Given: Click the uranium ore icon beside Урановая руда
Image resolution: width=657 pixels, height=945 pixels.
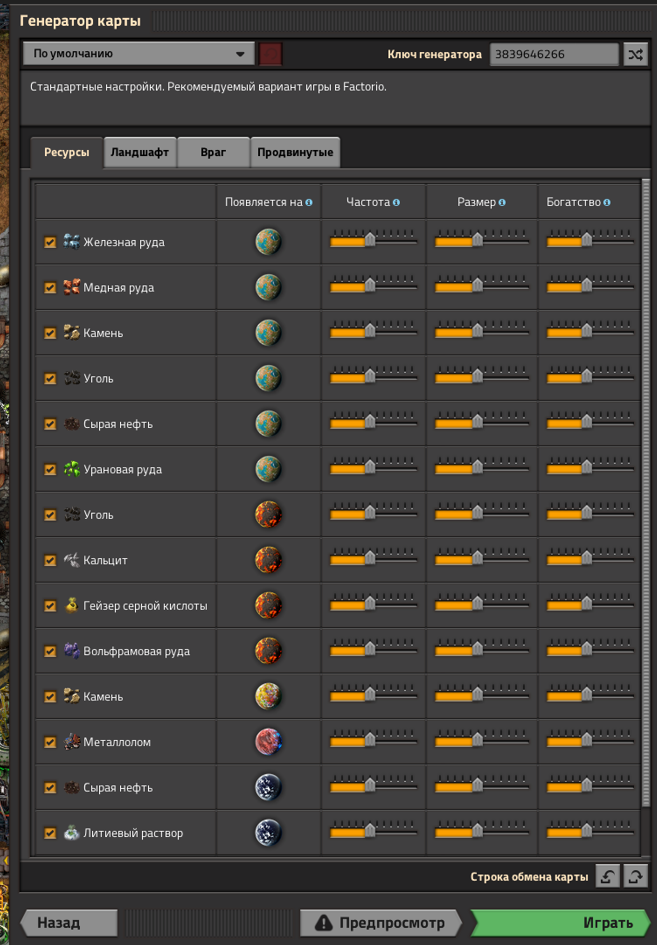Looking at the screenshot, I should tap(72, 469).
